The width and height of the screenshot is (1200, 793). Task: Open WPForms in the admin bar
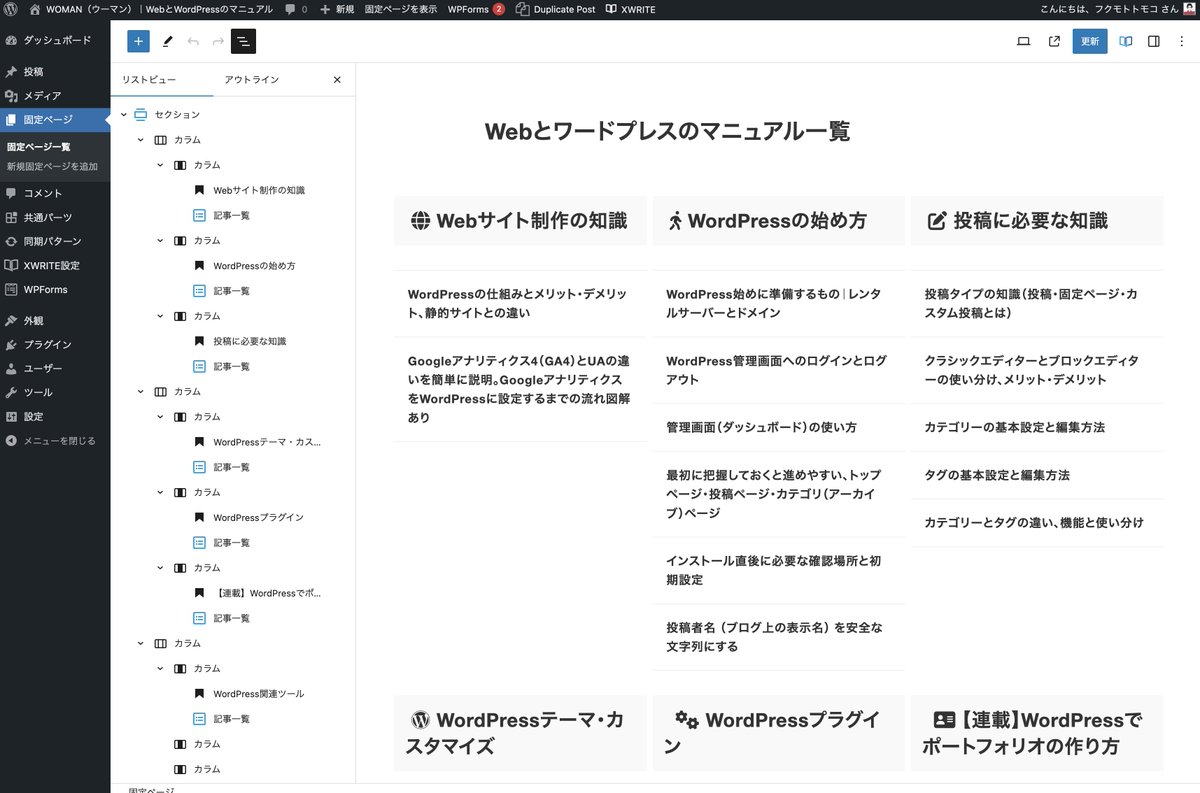(x=476, y=9)
